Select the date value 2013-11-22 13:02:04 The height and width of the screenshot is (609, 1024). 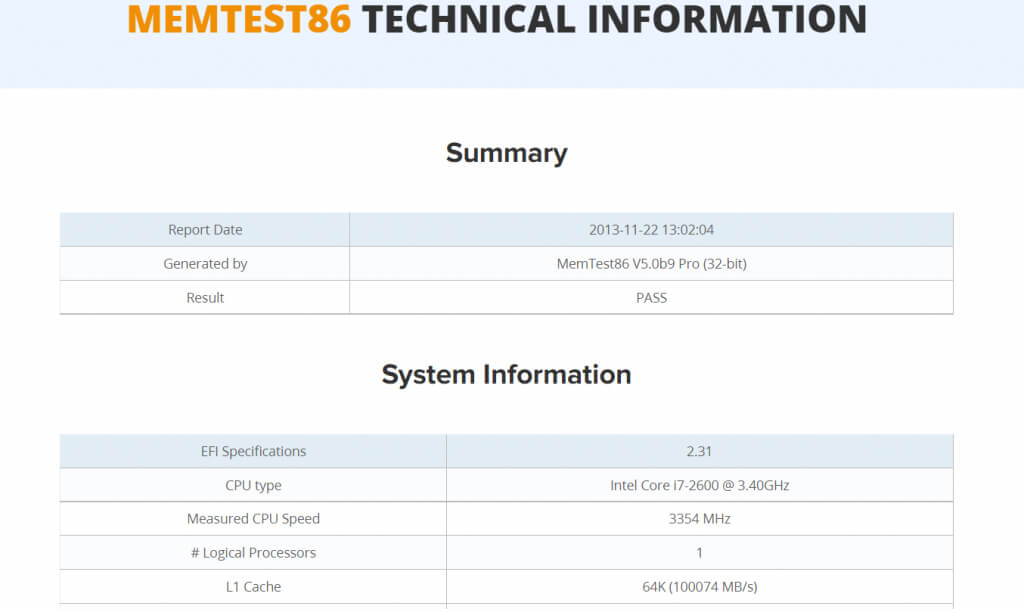click(651, 230)
